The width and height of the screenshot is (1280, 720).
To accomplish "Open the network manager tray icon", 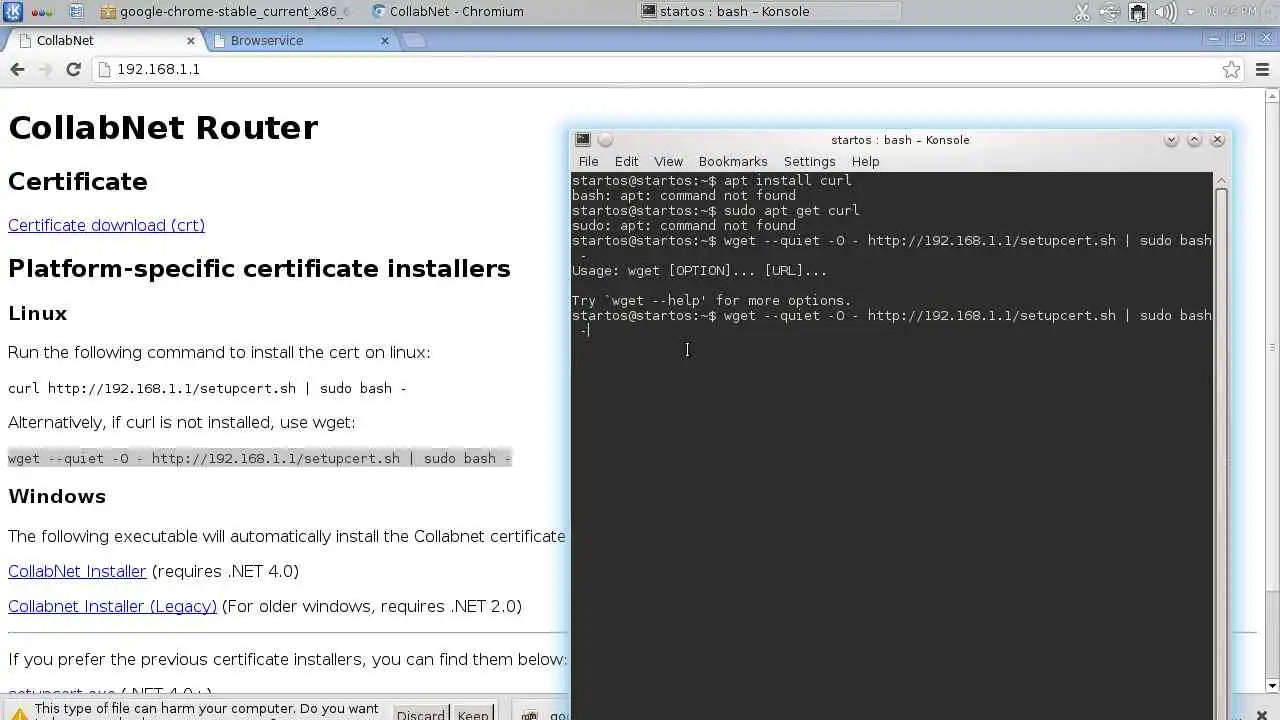I will tap(1138, 12).
